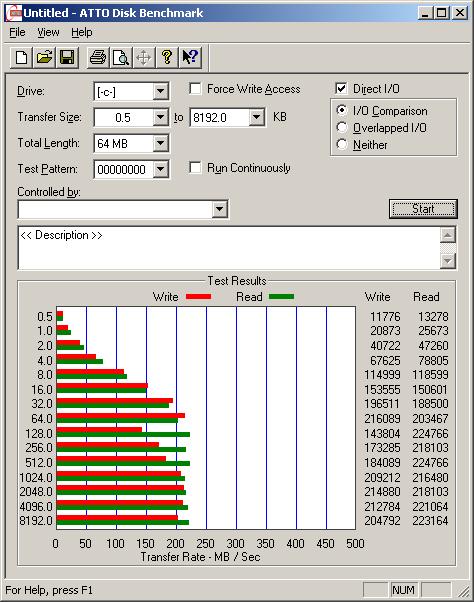Expand the maximum Transfer Size 8192.0 dropdown
This screenshot has width=474, height=602.
click(256, 117)
